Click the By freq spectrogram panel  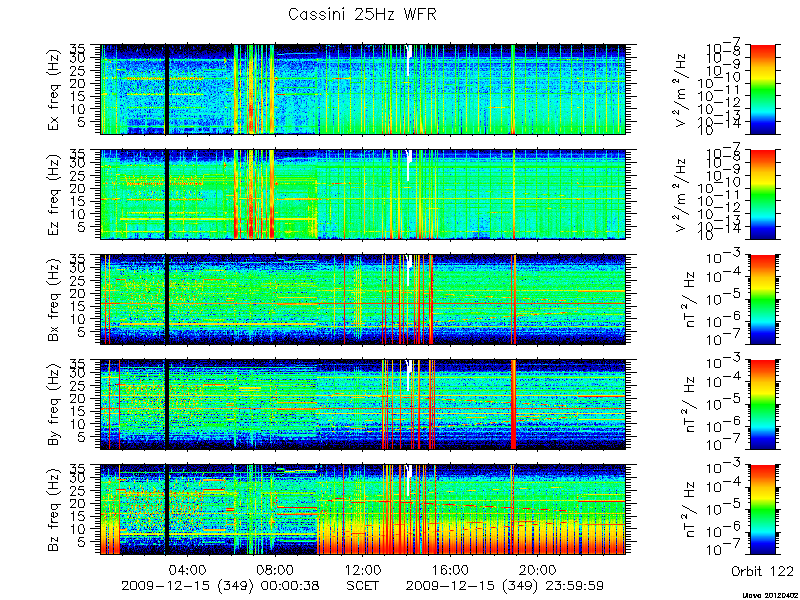pyautogui.click(x=363, y=405)
